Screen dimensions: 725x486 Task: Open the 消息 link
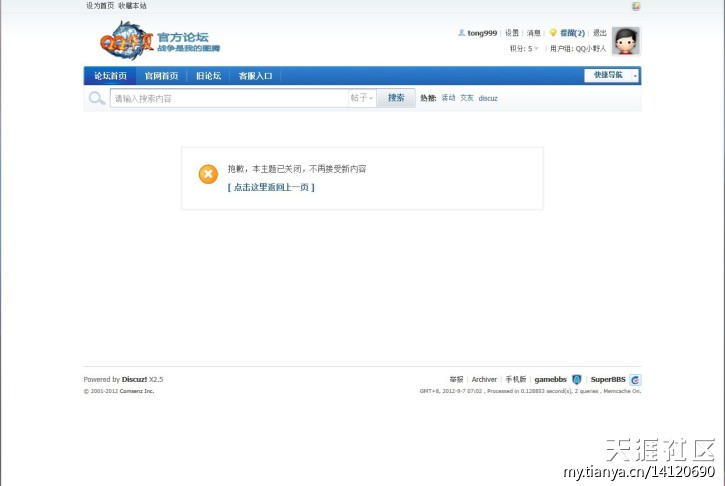[x=534, y=33]
